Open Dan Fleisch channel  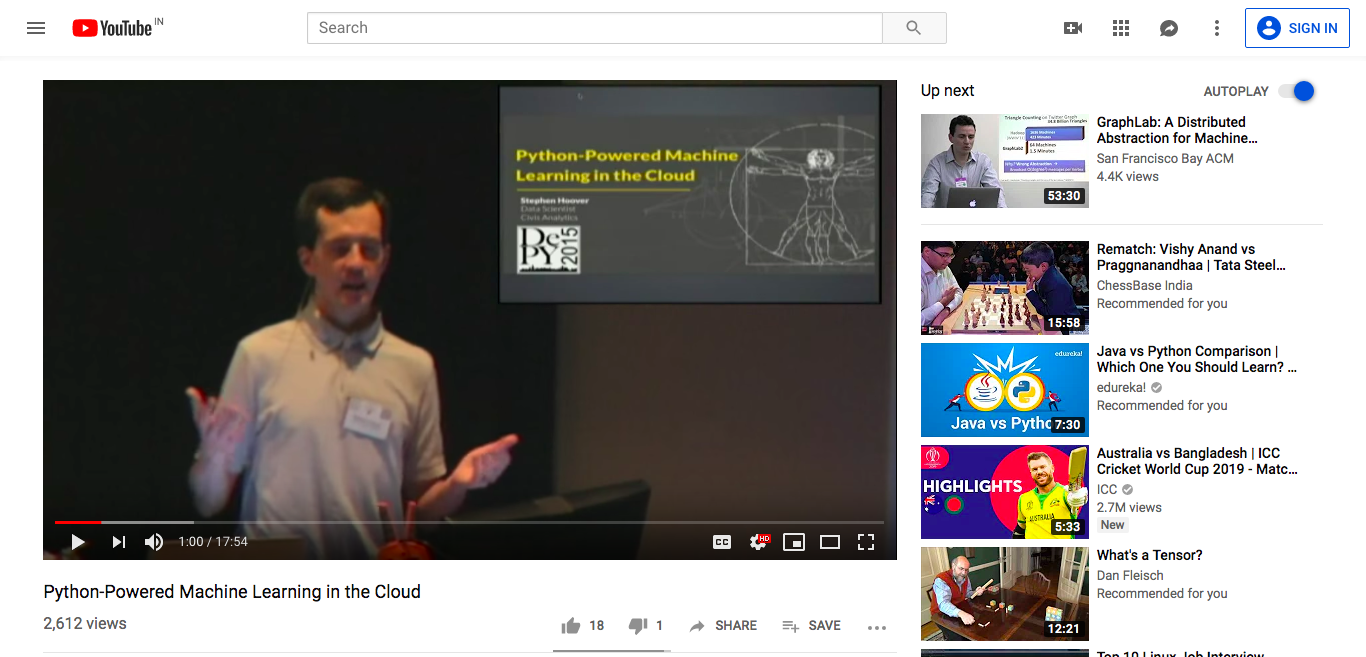point(1130,575)
